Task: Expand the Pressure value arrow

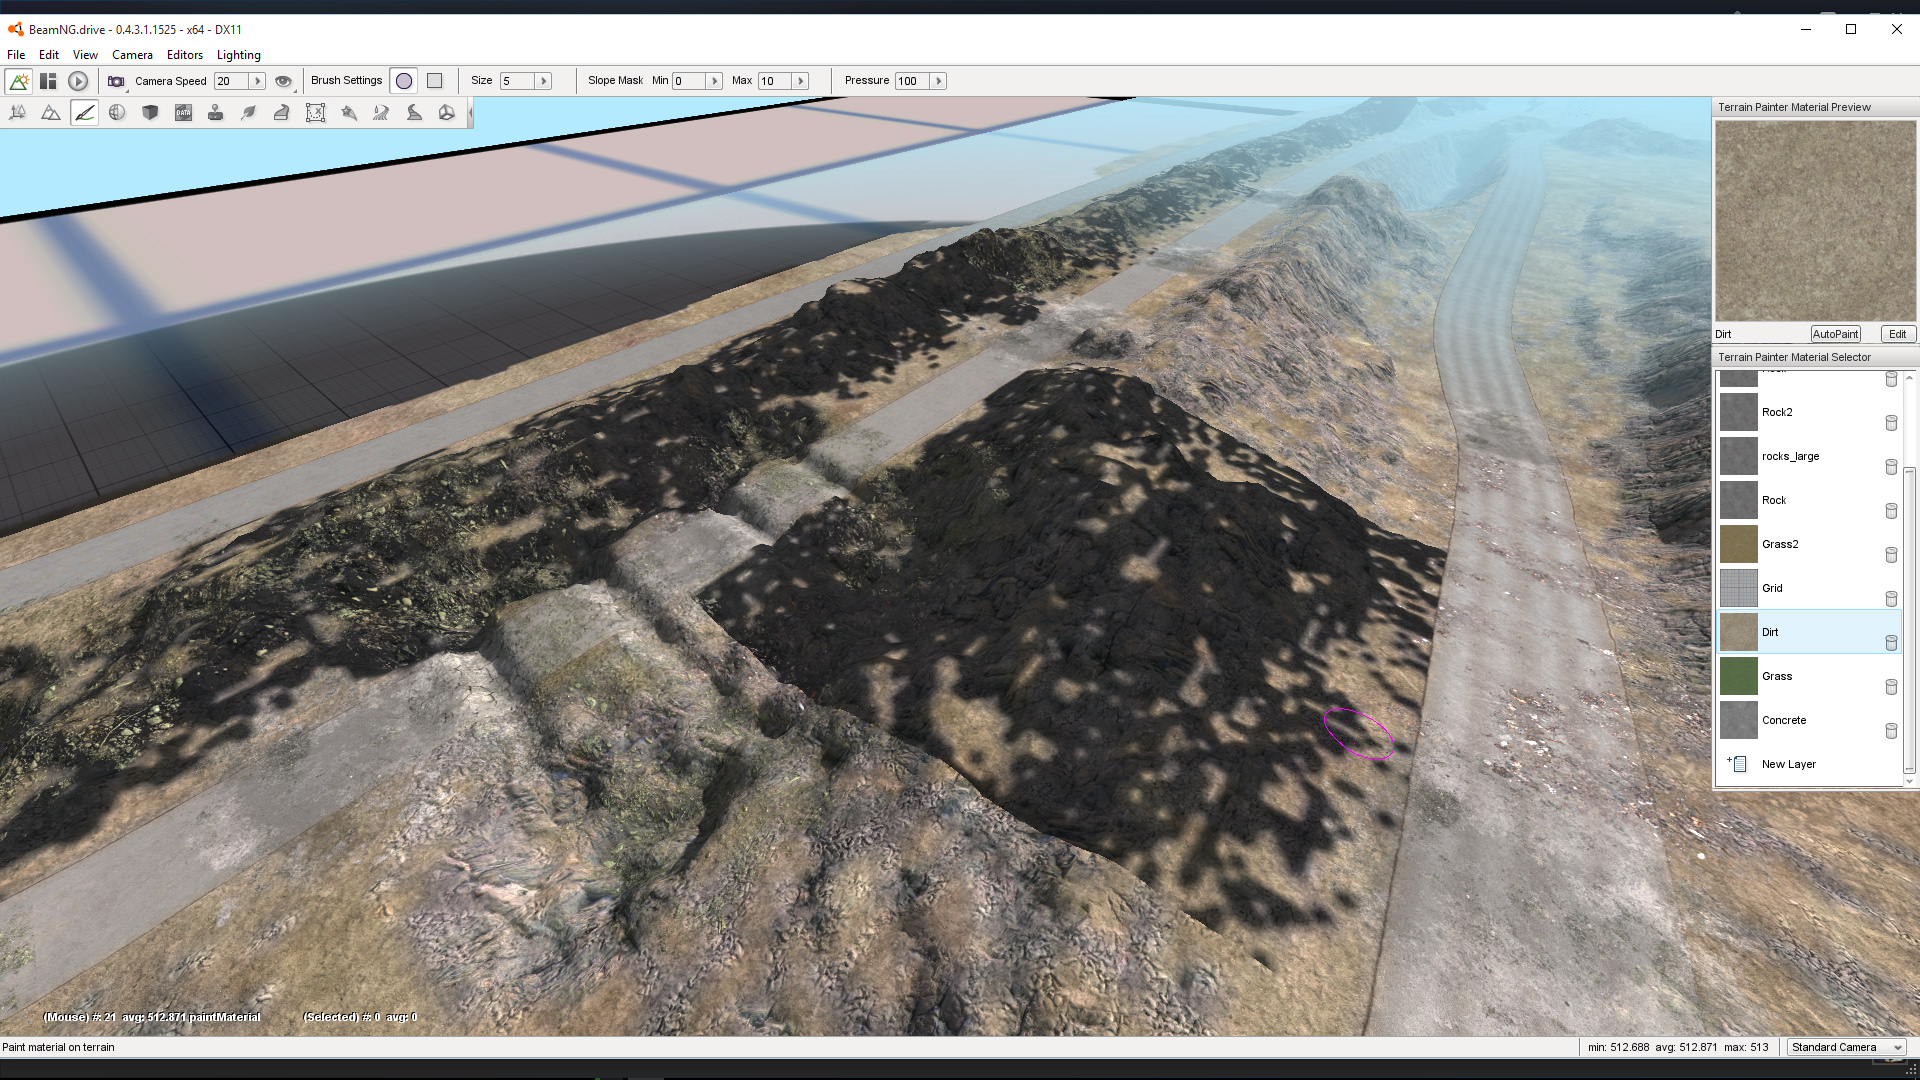Action: click(x=938, y=81)
